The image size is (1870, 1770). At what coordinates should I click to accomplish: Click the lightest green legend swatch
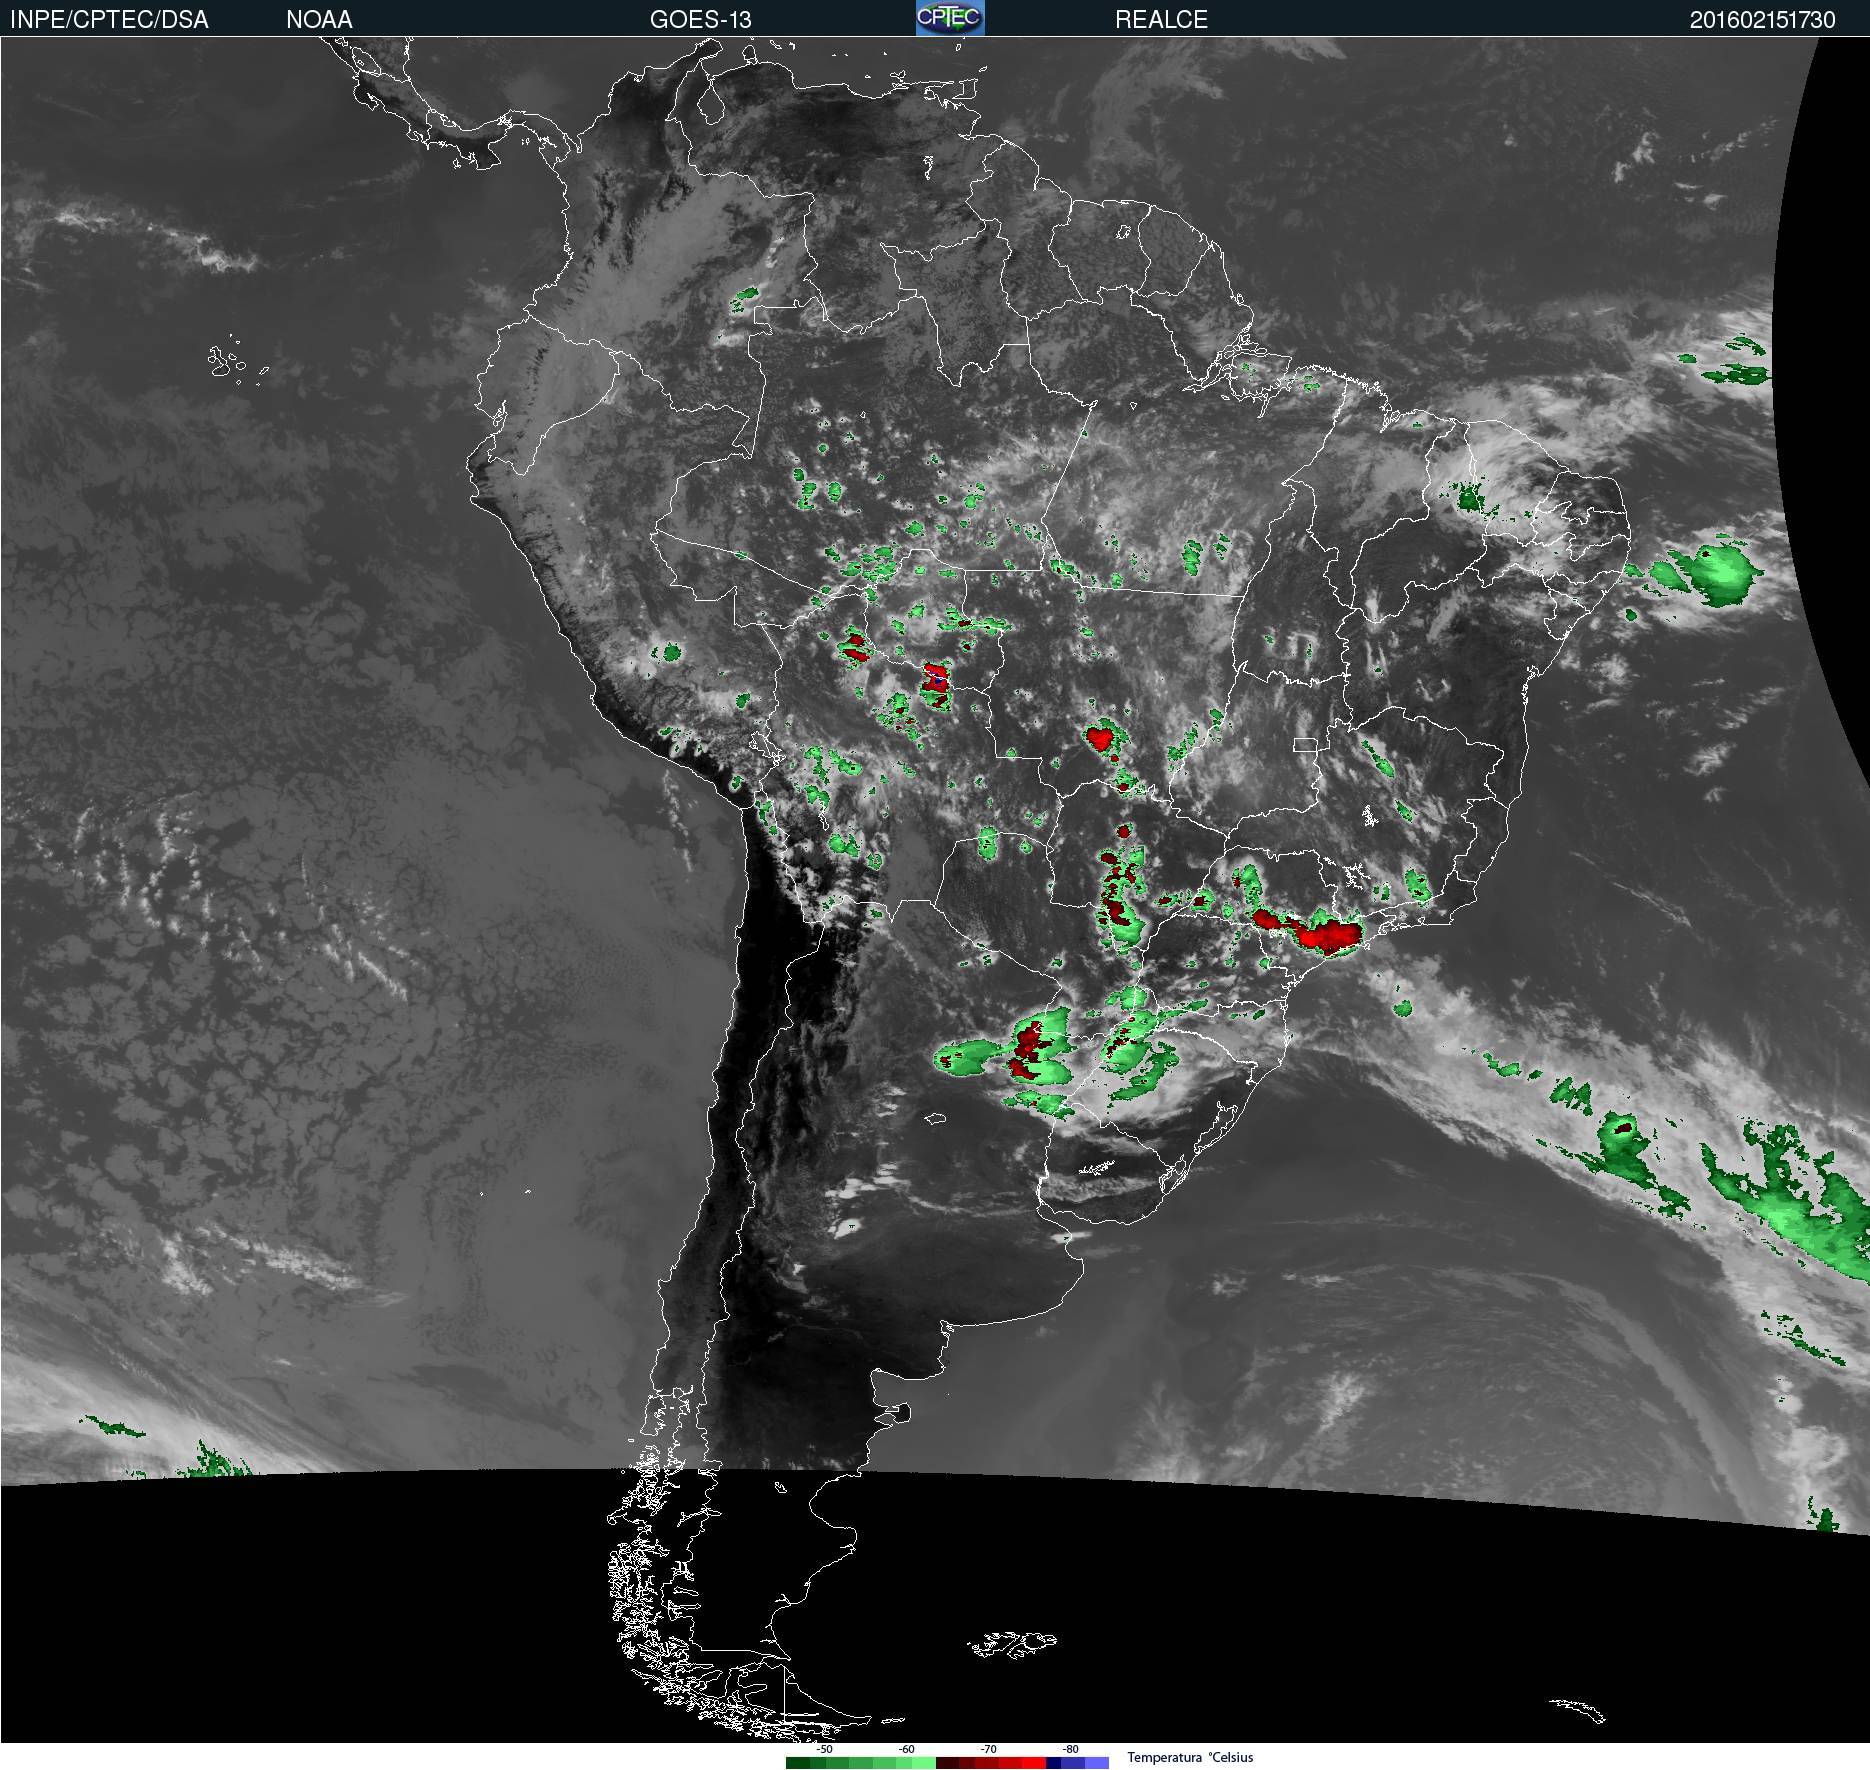click(x=924, y=1763)
